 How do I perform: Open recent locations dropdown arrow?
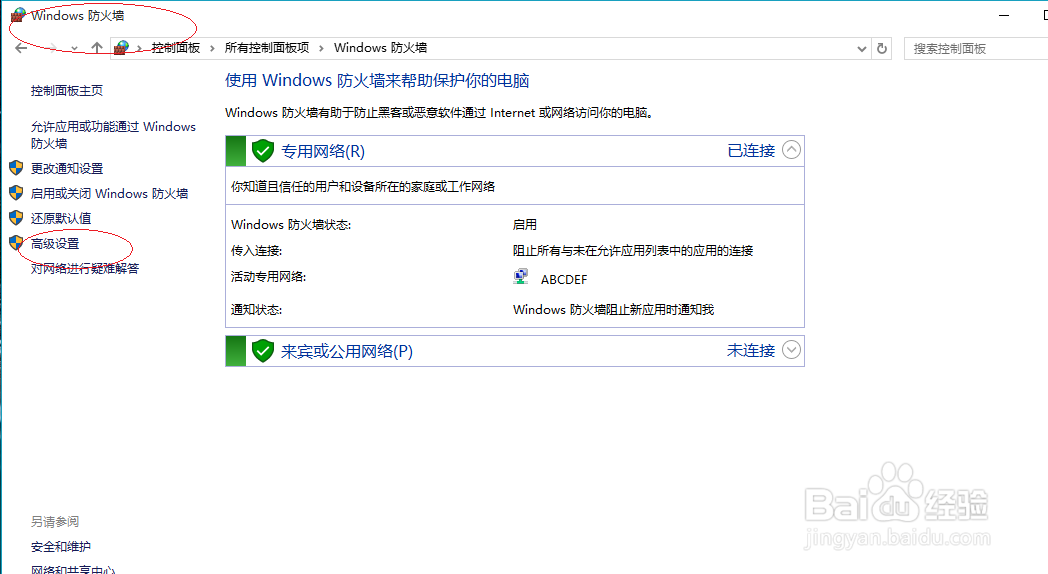coord(74,49)
